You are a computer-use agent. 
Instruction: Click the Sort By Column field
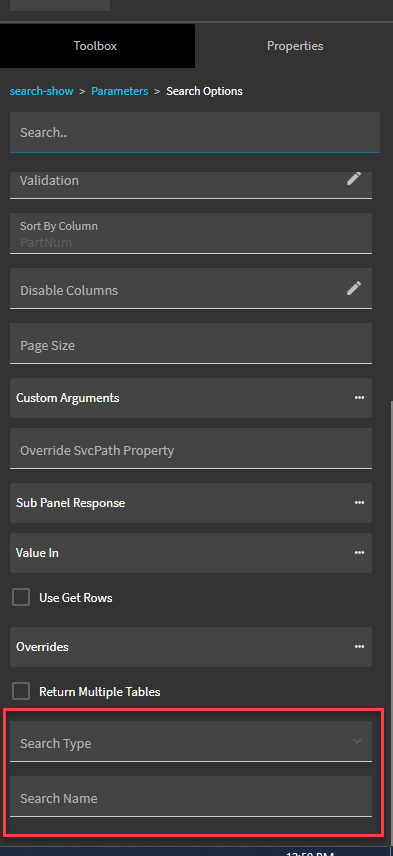(191, 233)
